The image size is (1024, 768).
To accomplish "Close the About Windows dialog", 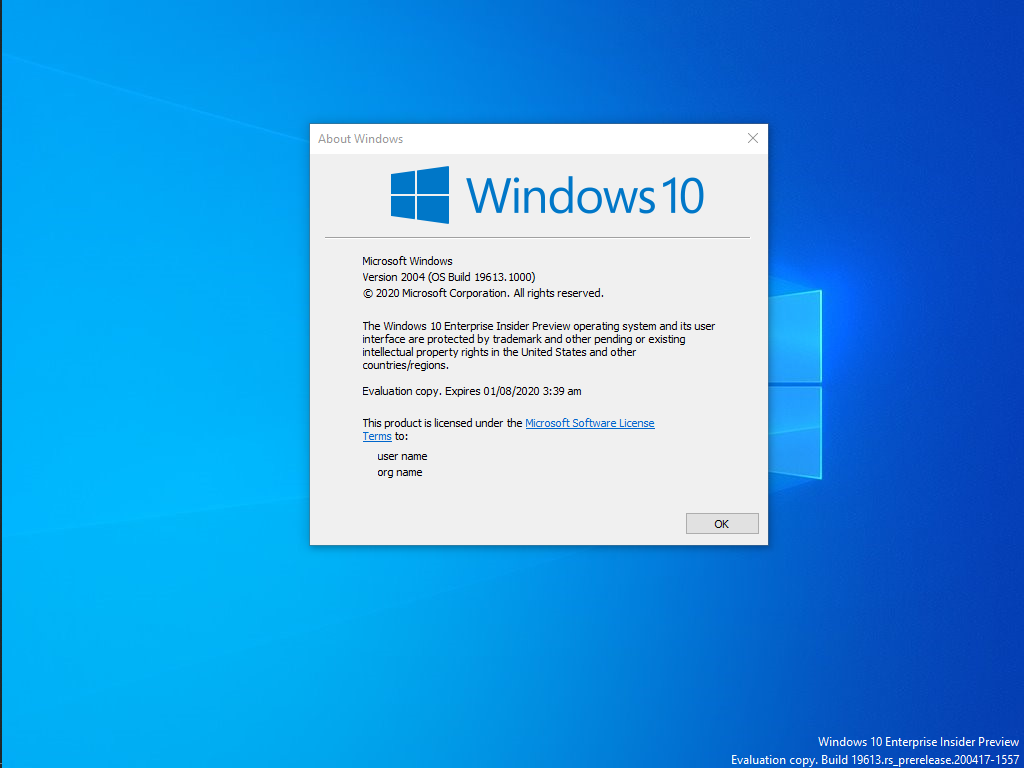I will click(752, 138).
